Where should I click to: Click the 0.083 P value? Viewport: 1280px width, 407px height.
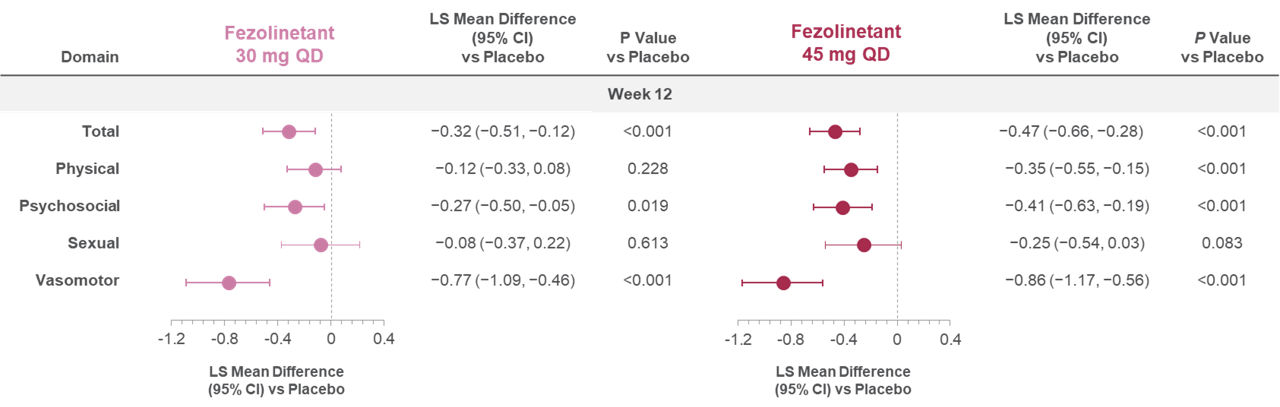pyautogui.click(x=1223, y=243)
